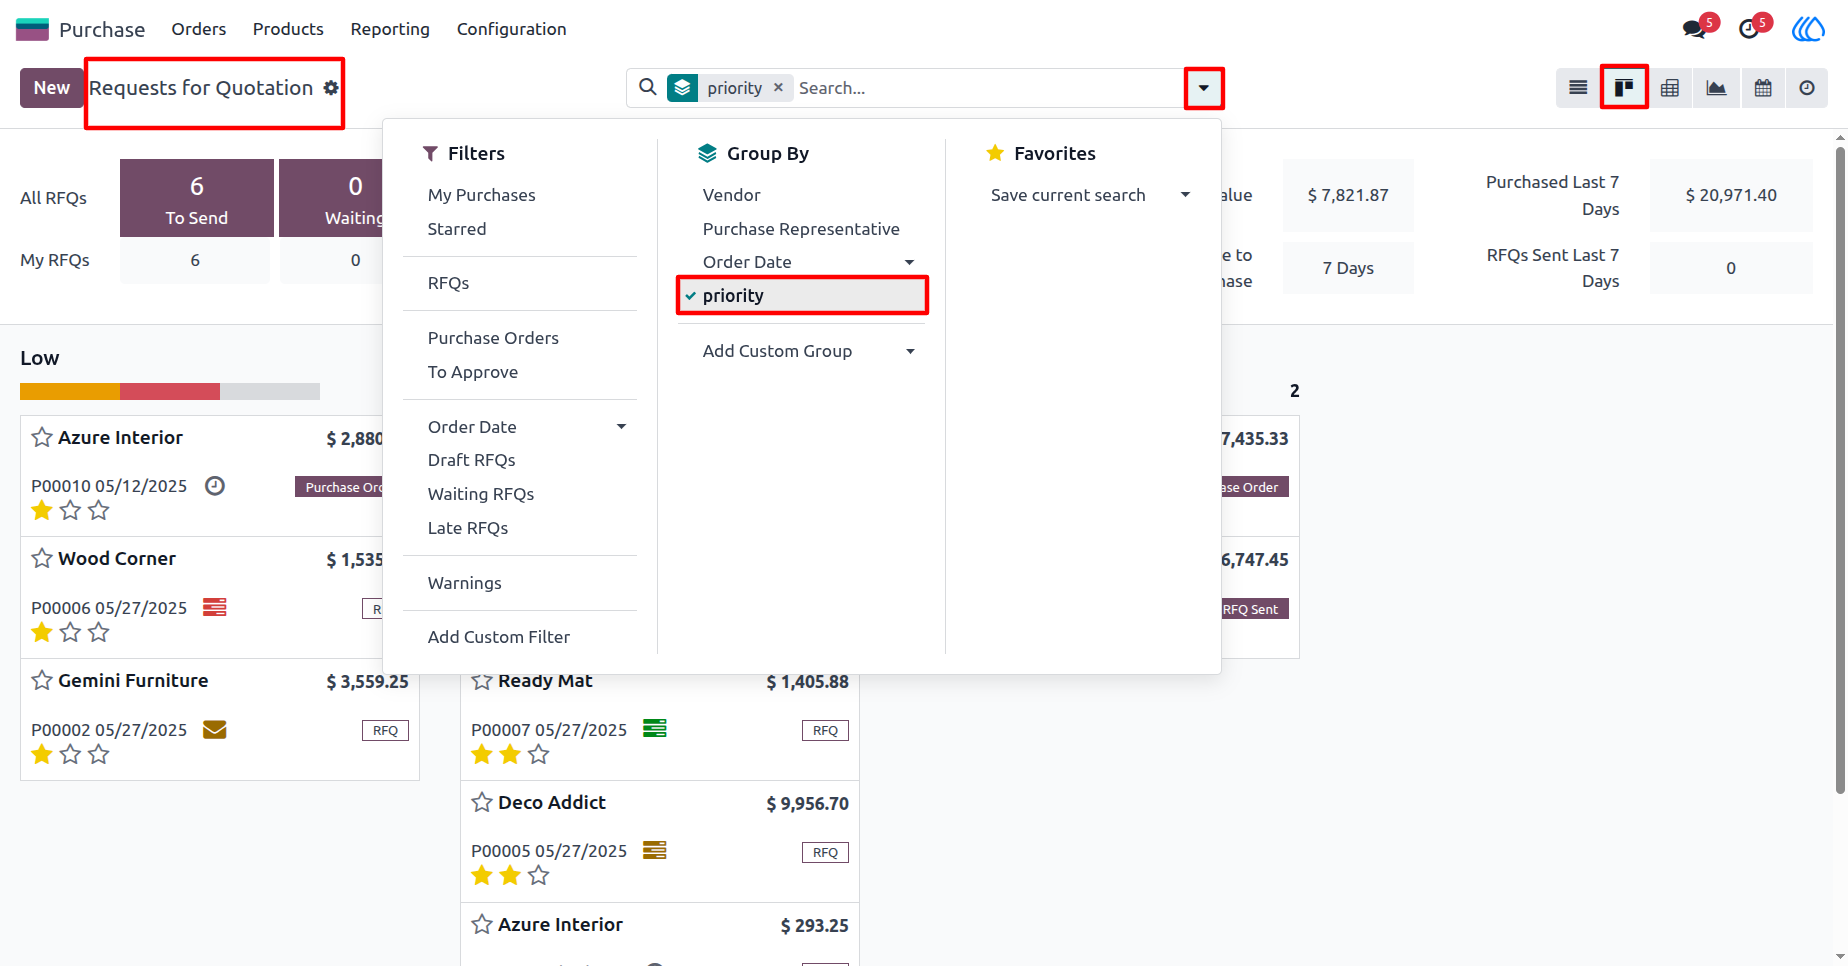Star the Wood Corner card favorite
This screenshot has height=966, width=1848.
click(x=42, y=558)
